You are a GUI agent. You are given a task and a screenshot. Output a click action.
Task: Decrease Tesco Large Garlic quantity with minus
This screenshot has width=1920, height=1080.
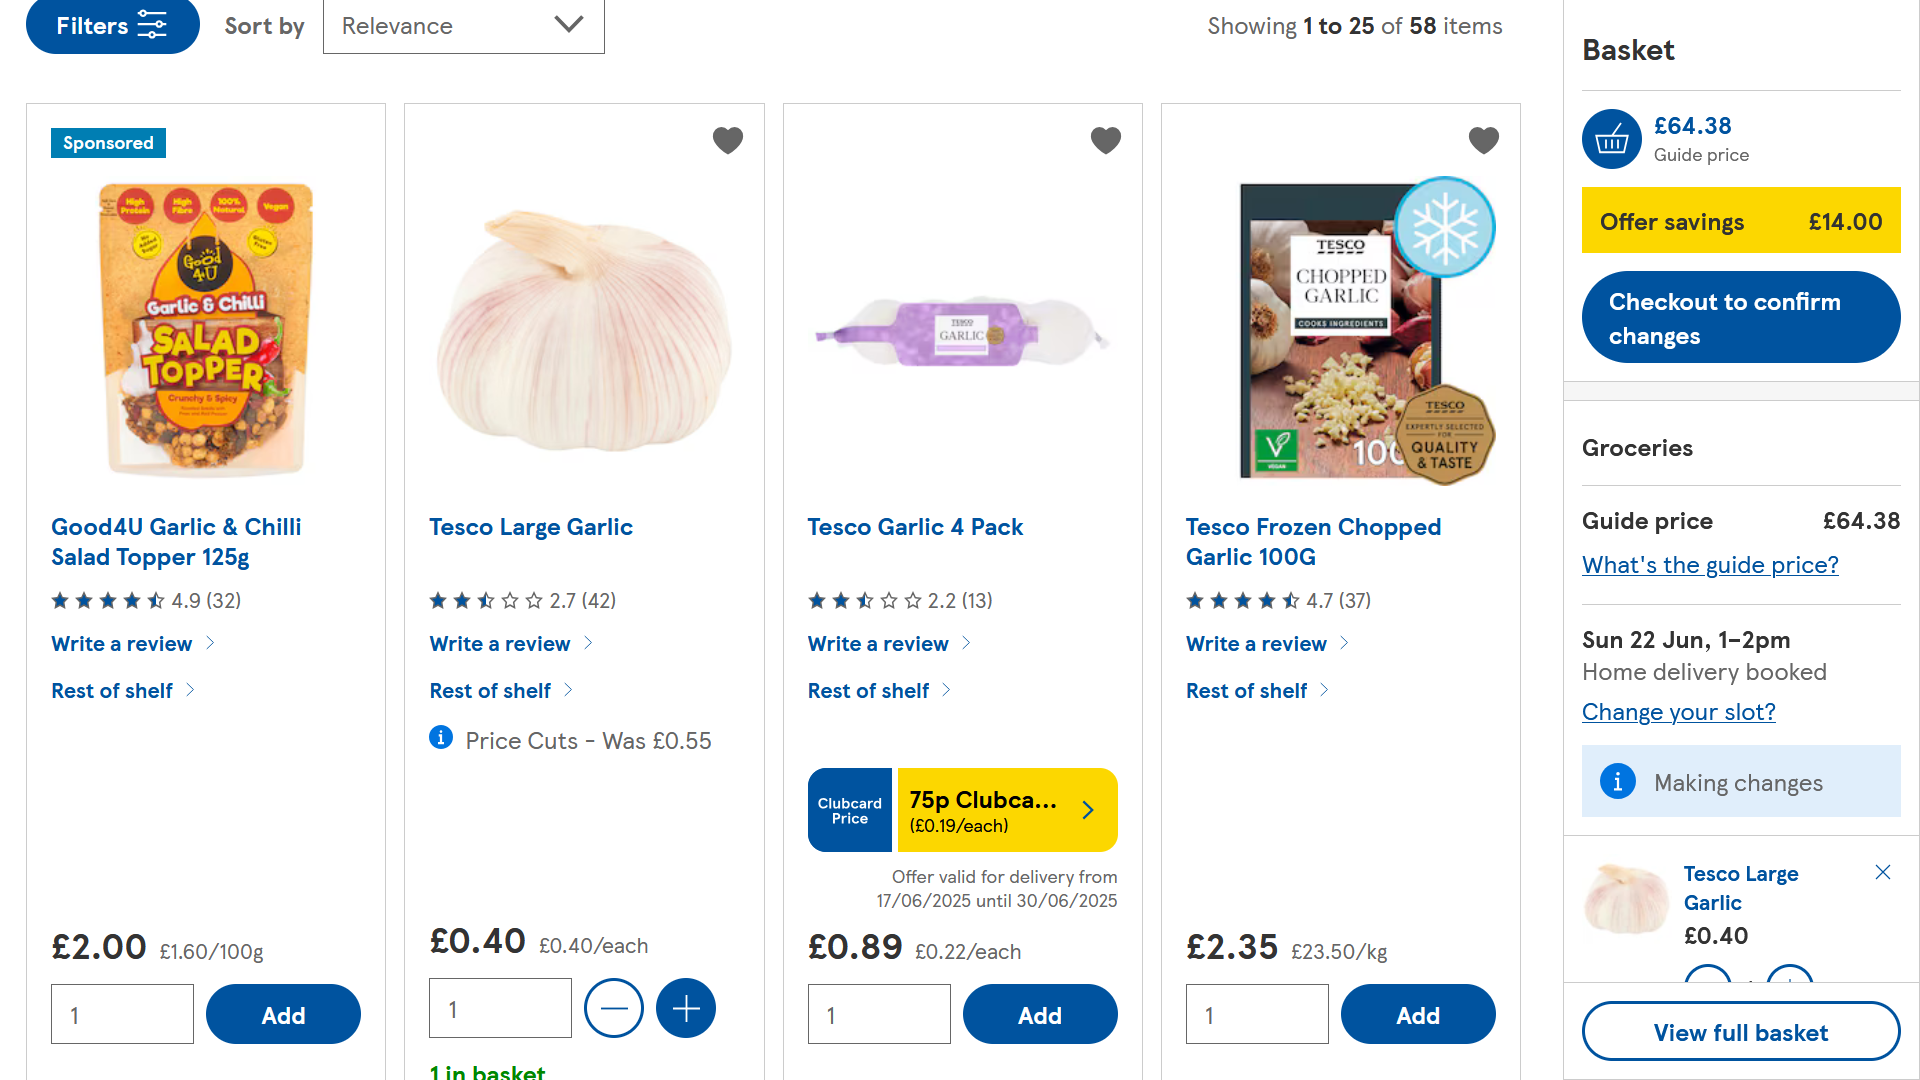(614, 1008)
